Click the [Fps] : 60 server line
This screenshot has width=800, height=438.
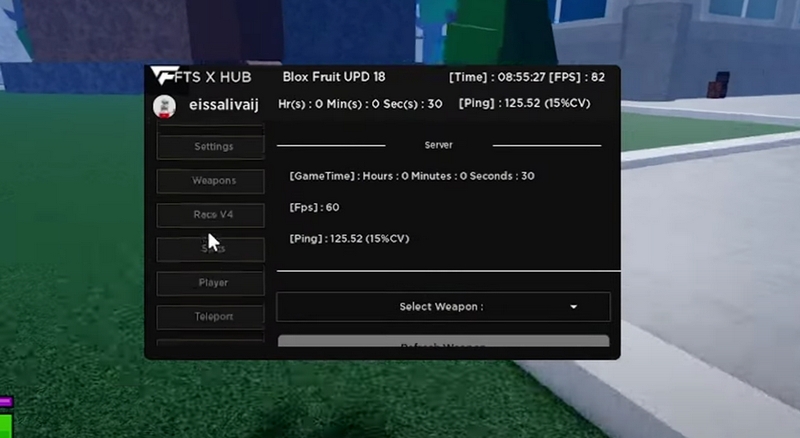pyautogui.click(x=314, y=207)
